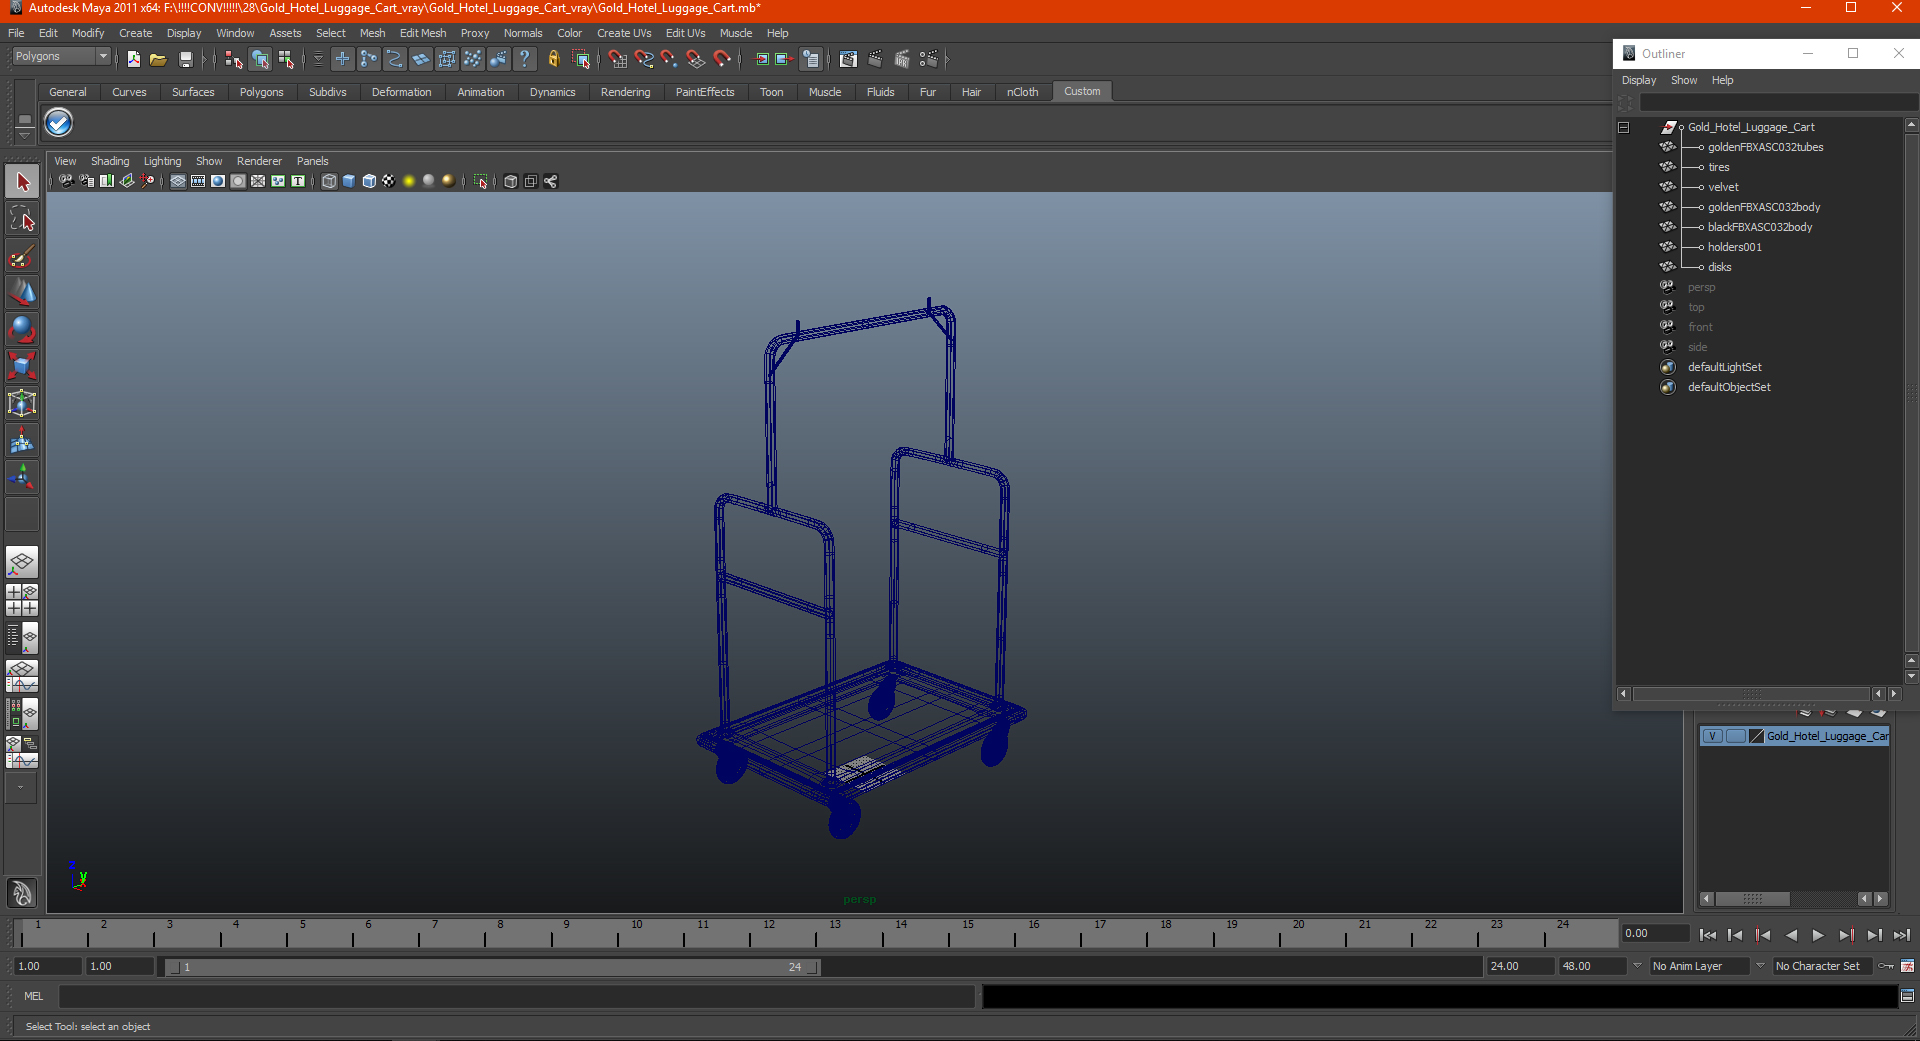
Task: Toggle layer visibility V box
Action: [x=1713, y=736]
